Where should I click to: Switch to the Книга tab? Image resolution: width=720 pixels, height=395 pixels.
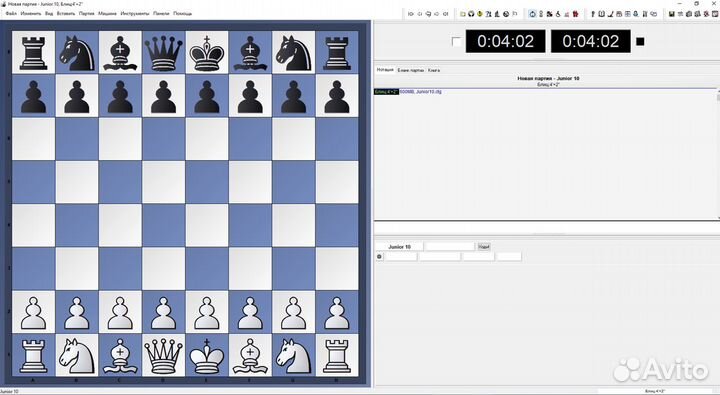pos(434,70)
